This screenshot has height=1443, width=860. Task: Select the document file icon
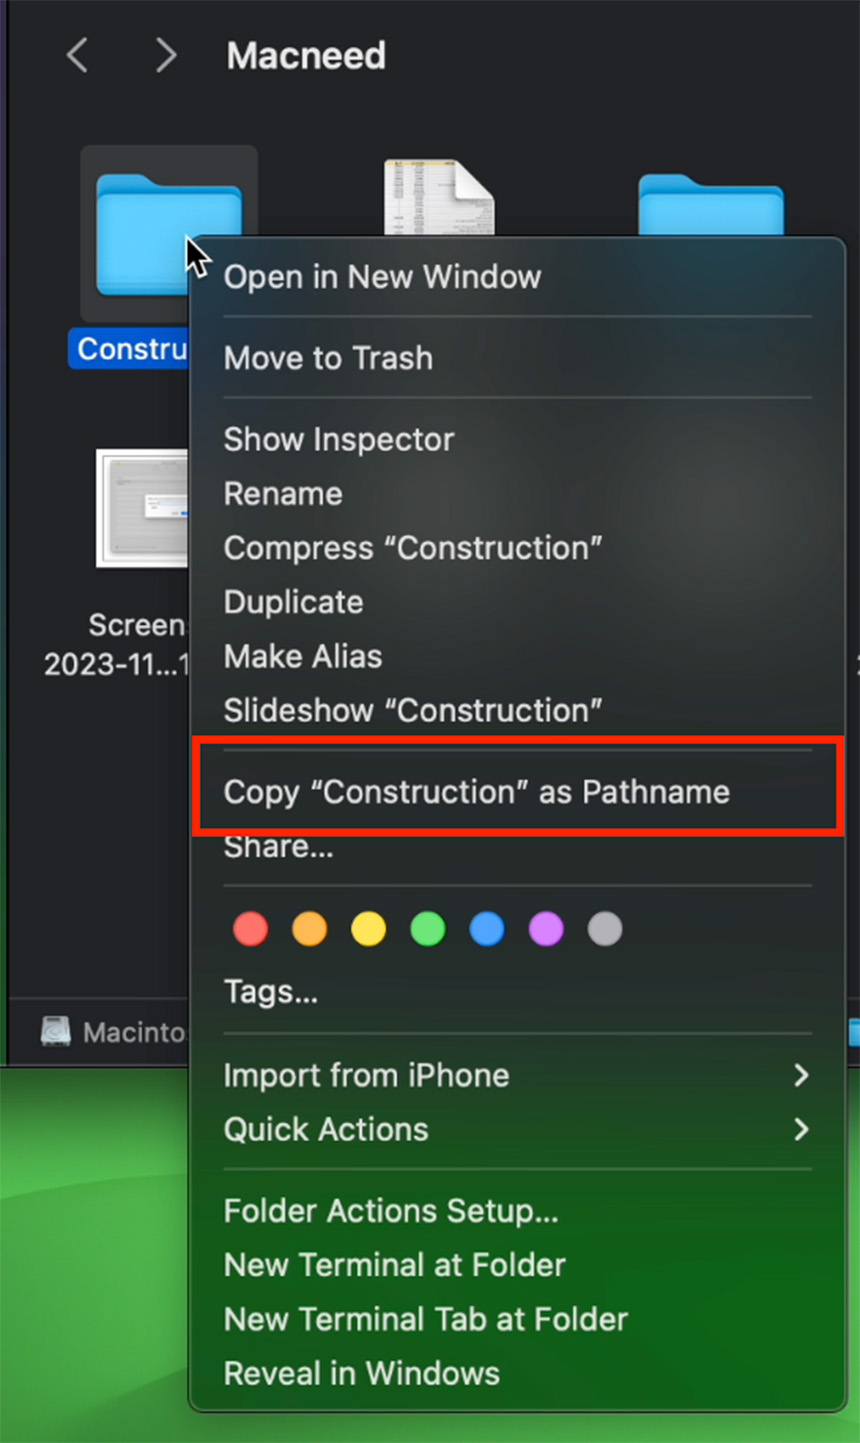click(x=439, y=197)
